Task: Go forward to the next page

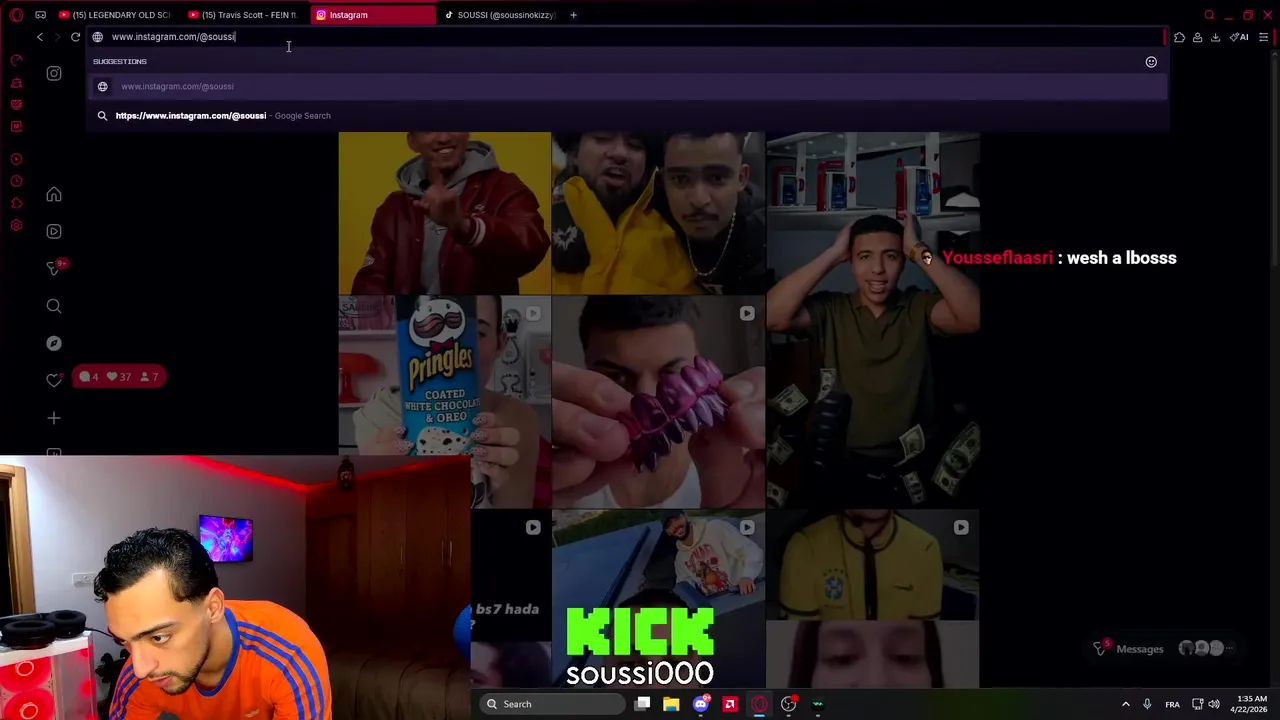Action: [x=57, y=37]
